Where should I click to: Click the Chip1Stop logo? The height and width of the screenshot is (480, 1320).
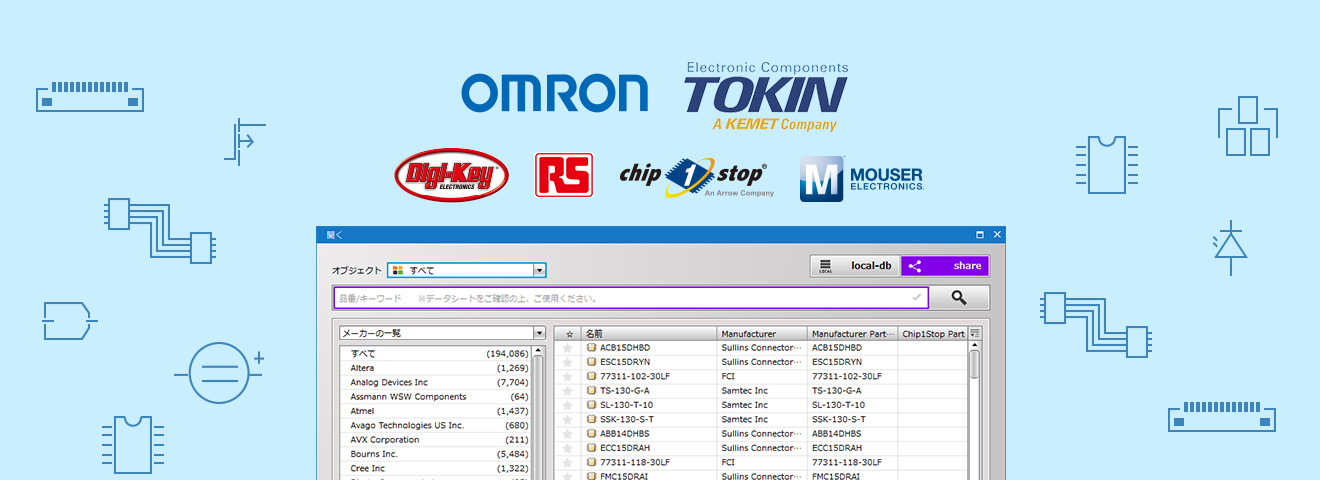pos(697,175)
